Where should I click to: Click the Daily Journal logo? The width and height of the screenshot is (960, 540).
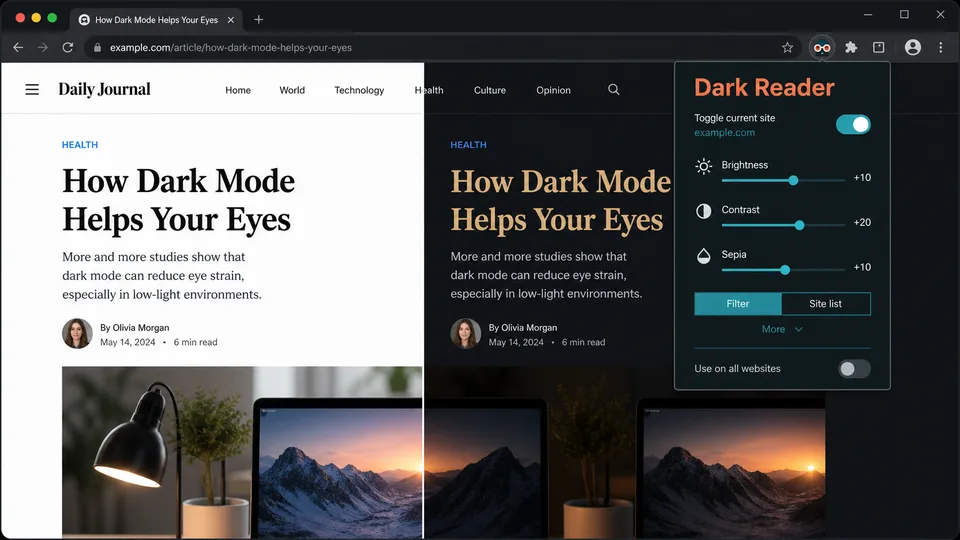click(104, 89)
